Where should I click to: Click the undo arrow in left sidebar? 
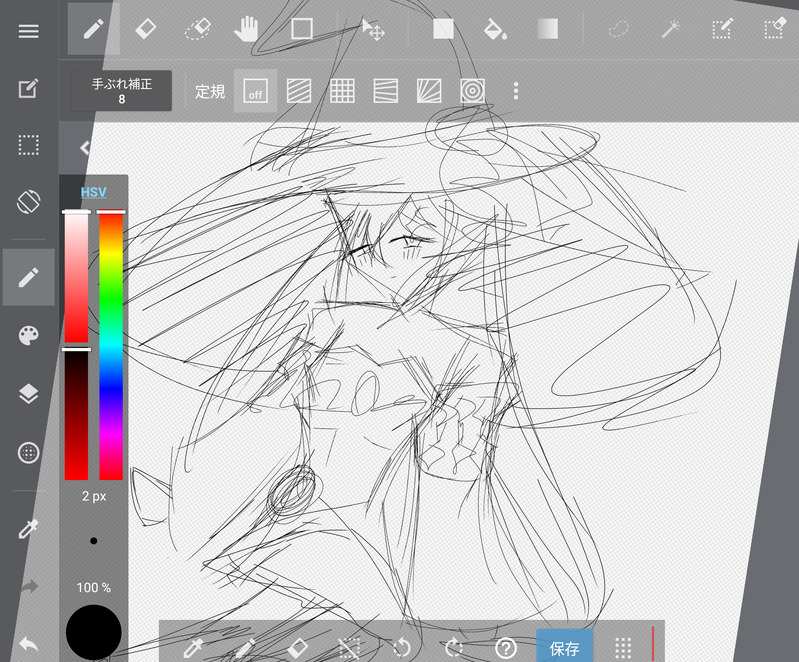coord(29,644)
